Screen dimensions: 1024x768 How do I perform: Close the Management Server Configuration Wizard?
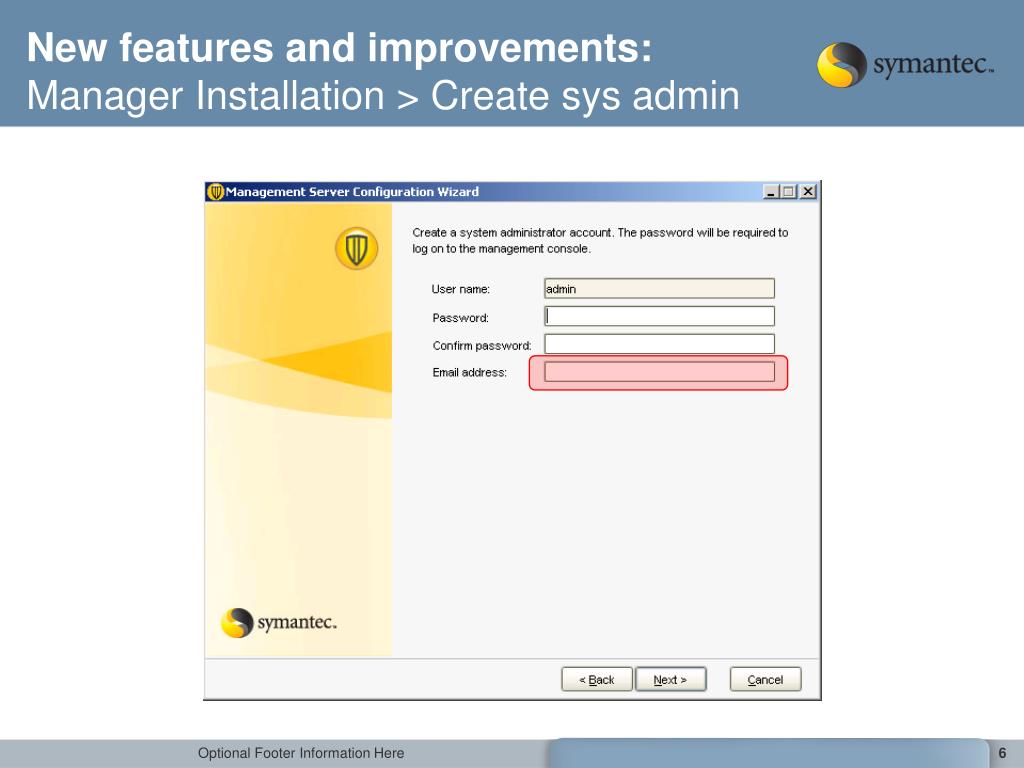point(808,191)
